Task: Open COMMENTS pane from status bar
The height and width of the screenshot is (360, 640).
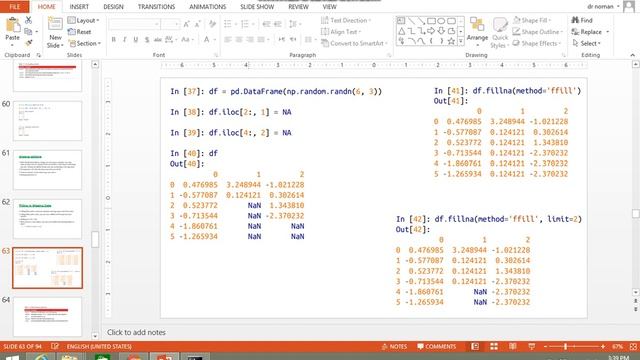Action: tap(436, 347)
